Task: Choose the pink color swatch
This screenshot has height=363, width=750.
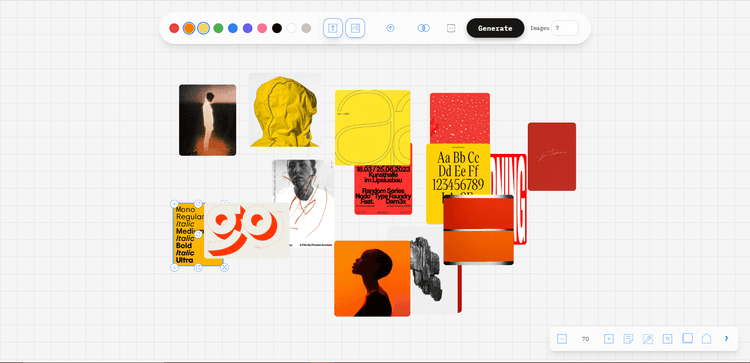Action: (262, 28)
